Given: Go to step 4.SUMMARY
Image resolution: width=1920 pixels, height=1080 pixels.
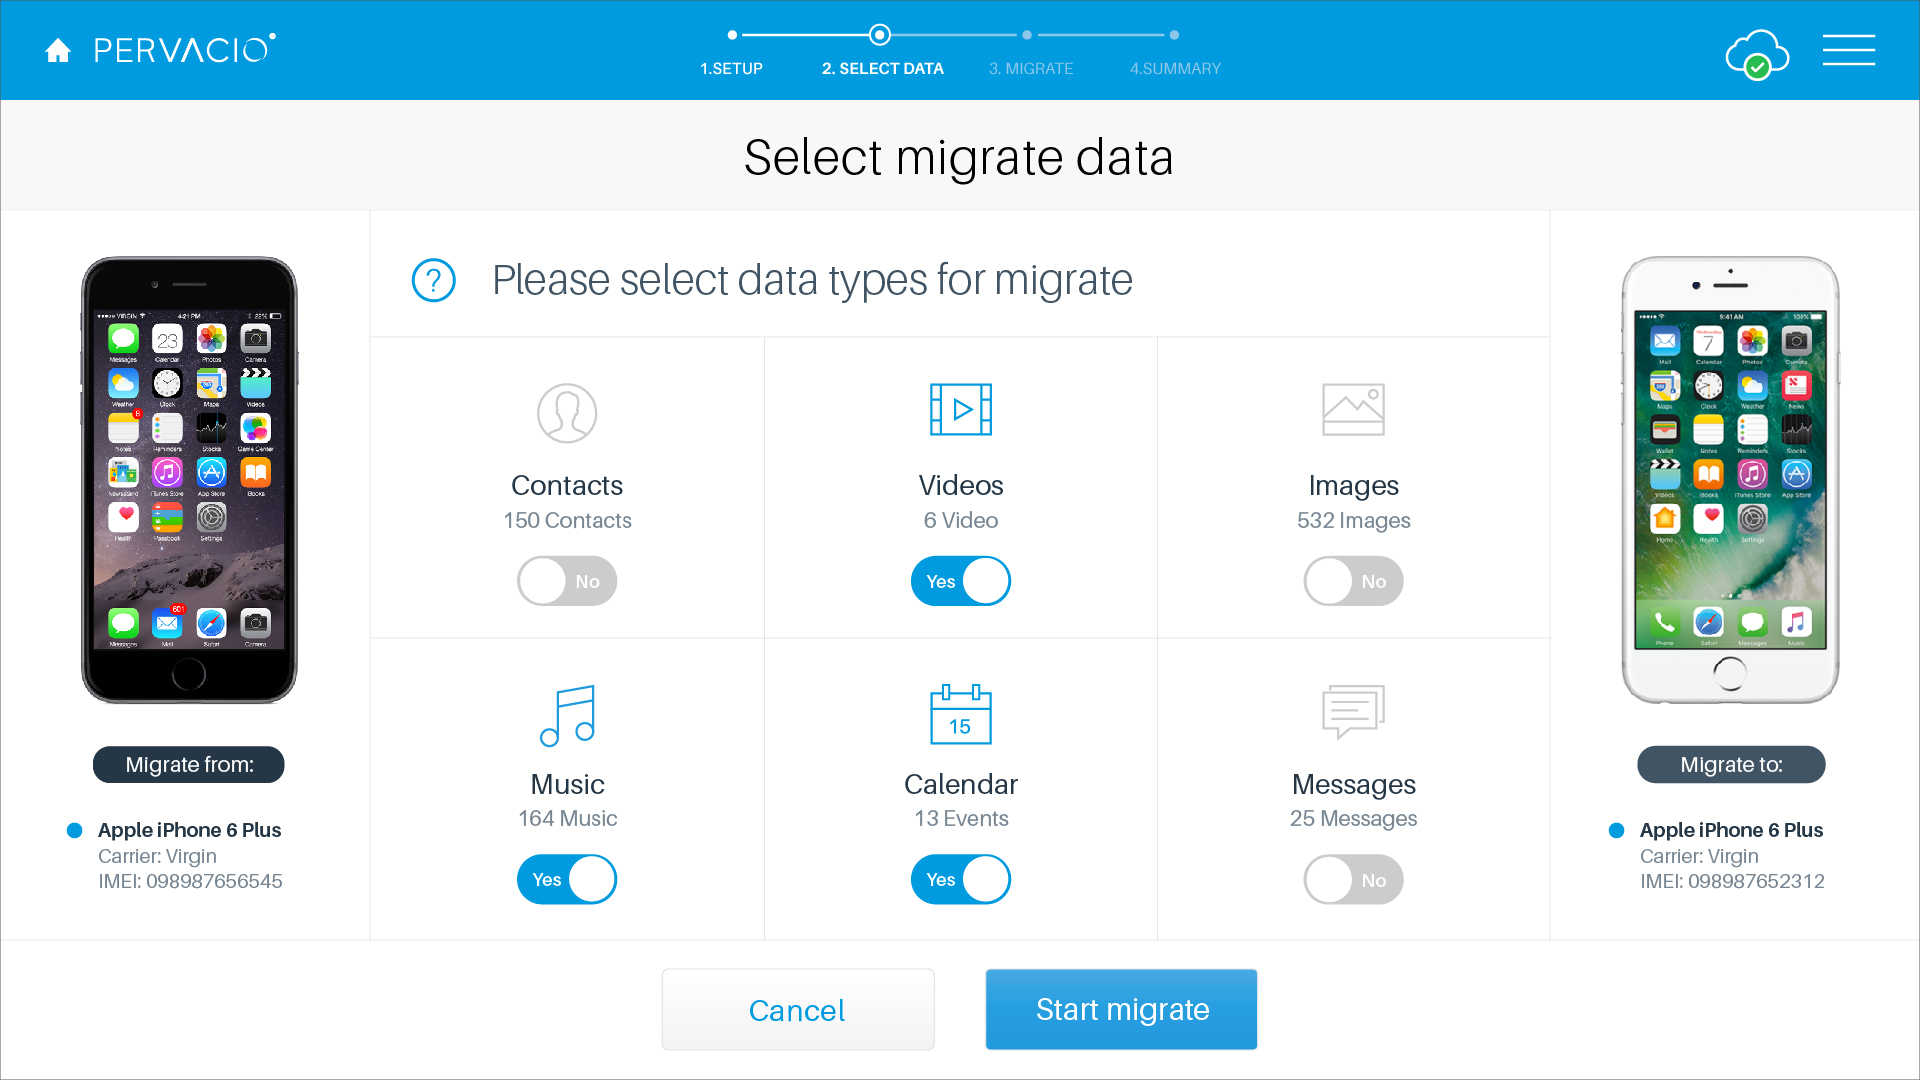Looking at the screenshot, I should pyautogui.click(x=1175, y=69).
